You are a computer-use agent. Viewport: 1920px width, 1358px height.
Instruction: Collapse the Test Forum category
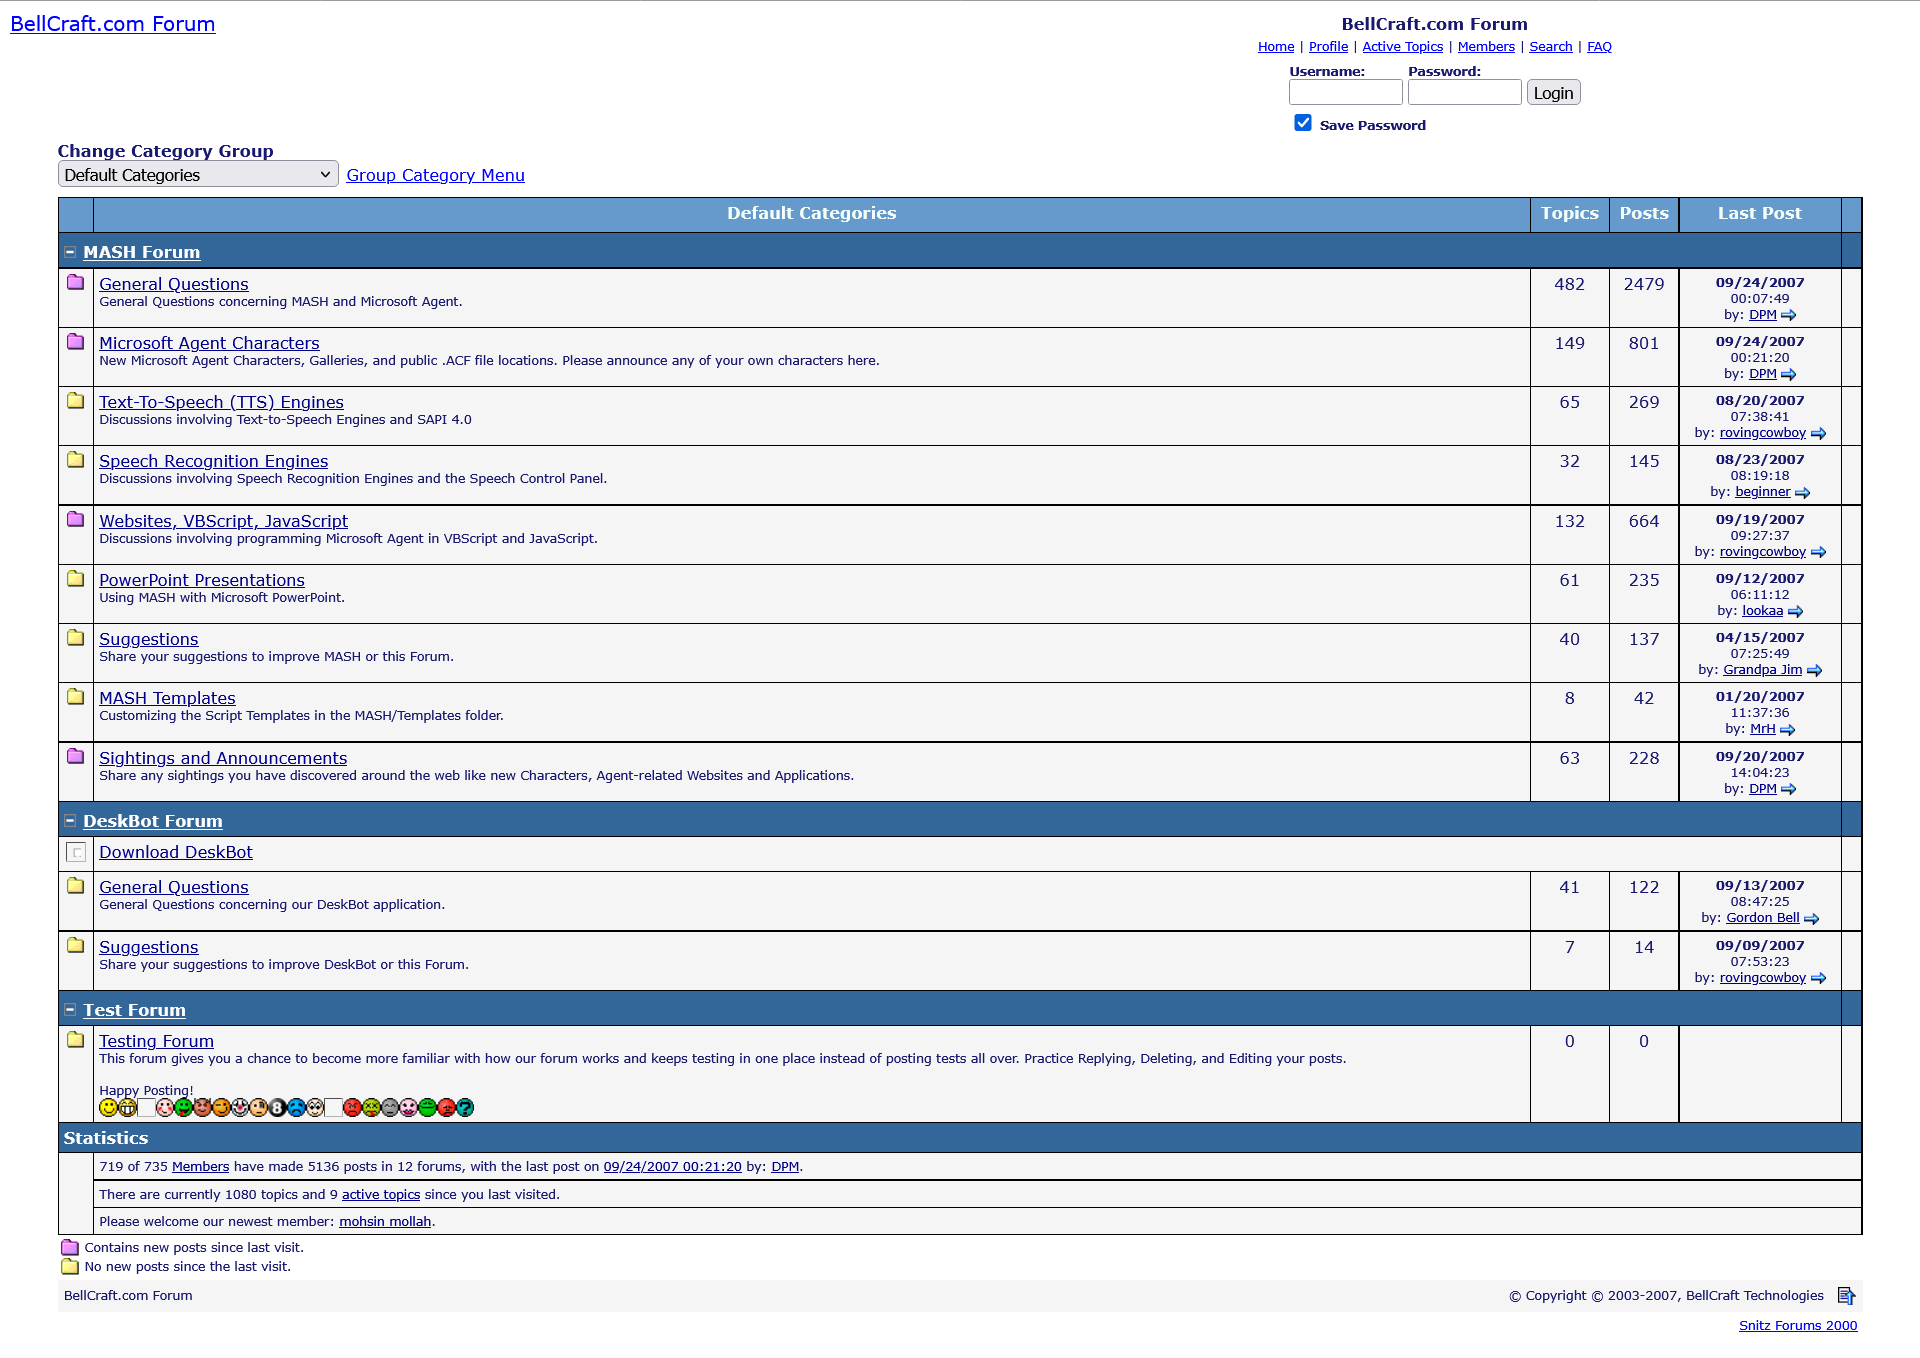click(70, 1010)
